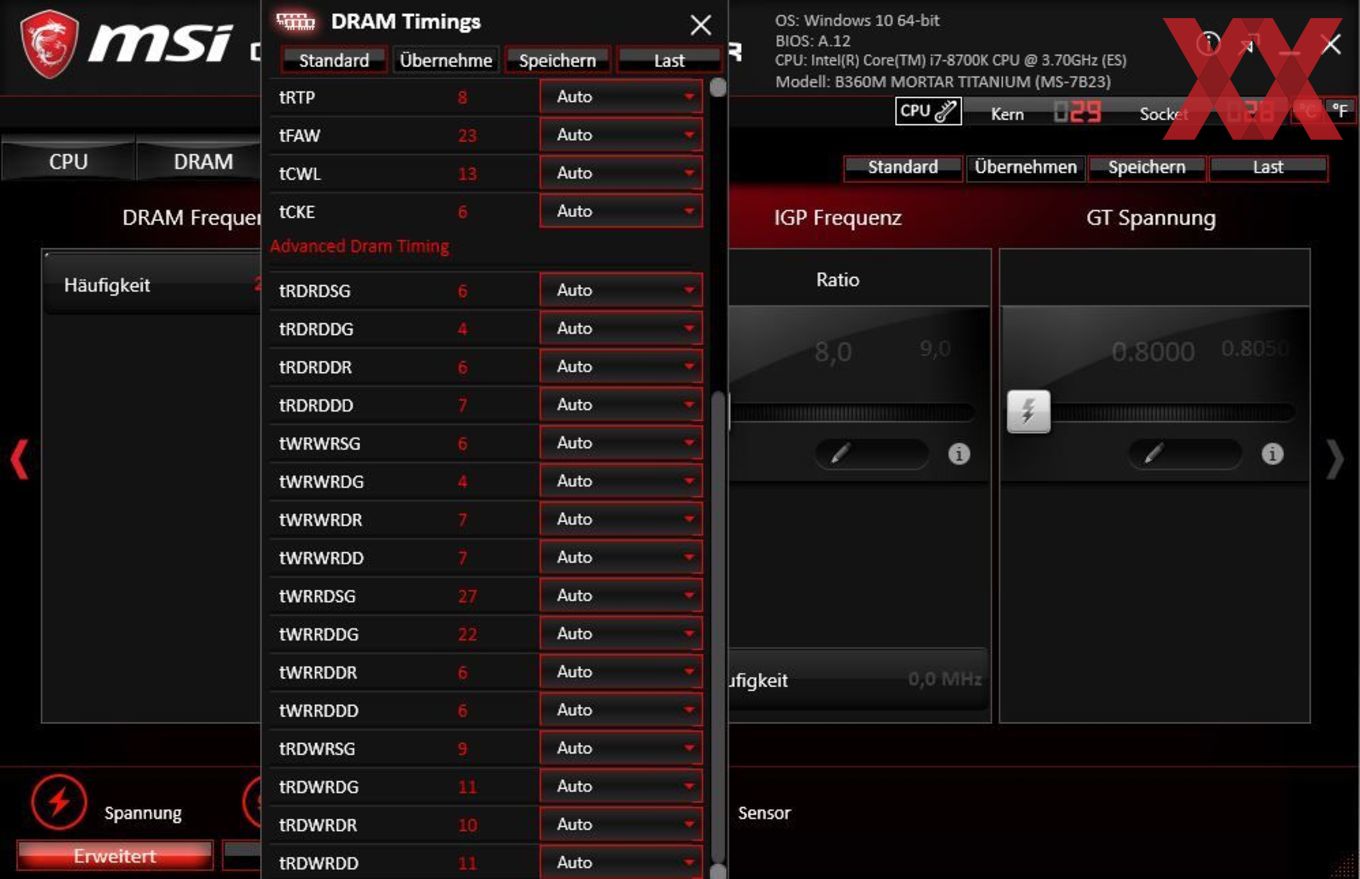This screenshot has height=879, width=1360.
Task: Open tCWL Auto dropdown
Action: tap(621, 173)
